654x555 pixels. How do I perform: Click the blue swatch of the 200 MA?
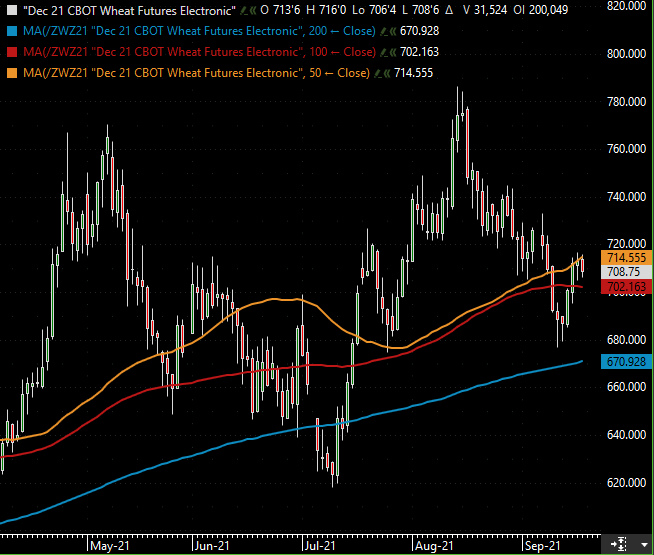click(12, 31)
